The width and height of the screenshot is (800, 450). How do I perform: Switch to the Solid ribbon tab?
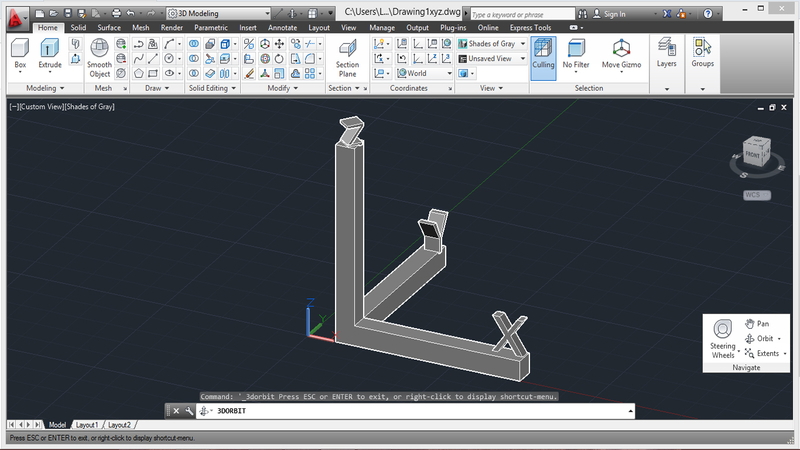pos(78,28)
